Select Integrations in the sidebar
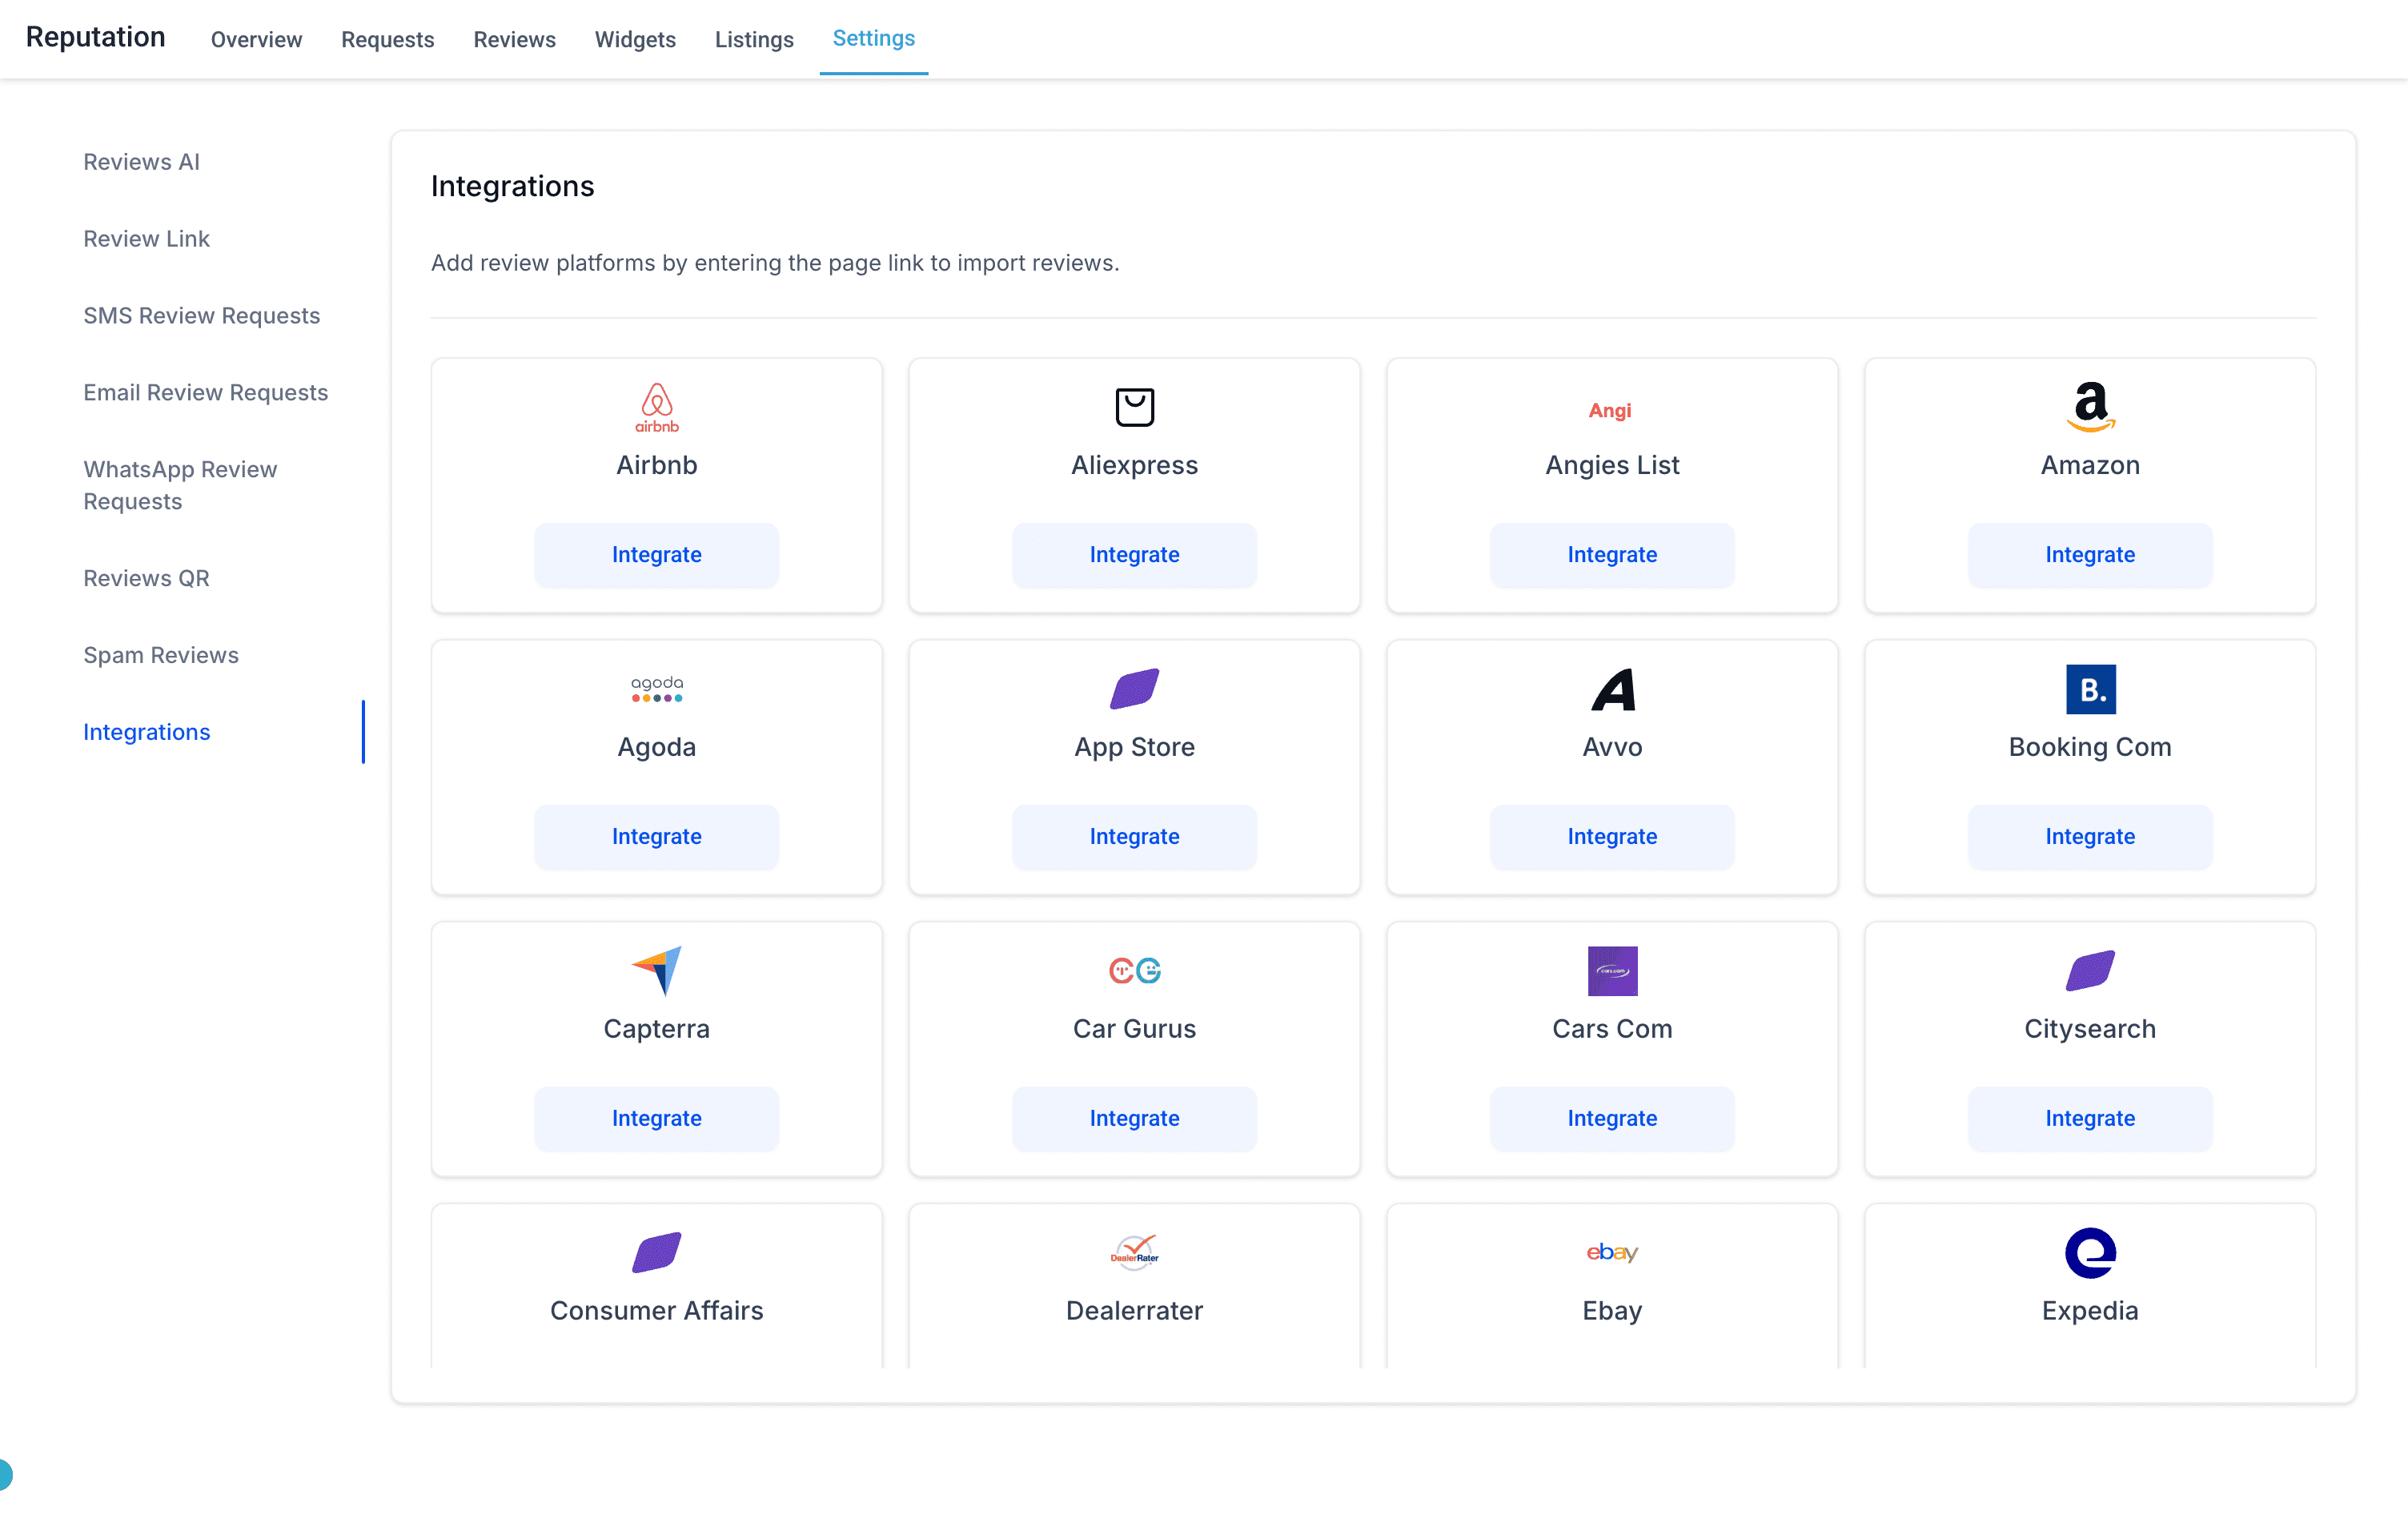The image size is (2408, 1523). pyautogui.click(x=146, y=733)
